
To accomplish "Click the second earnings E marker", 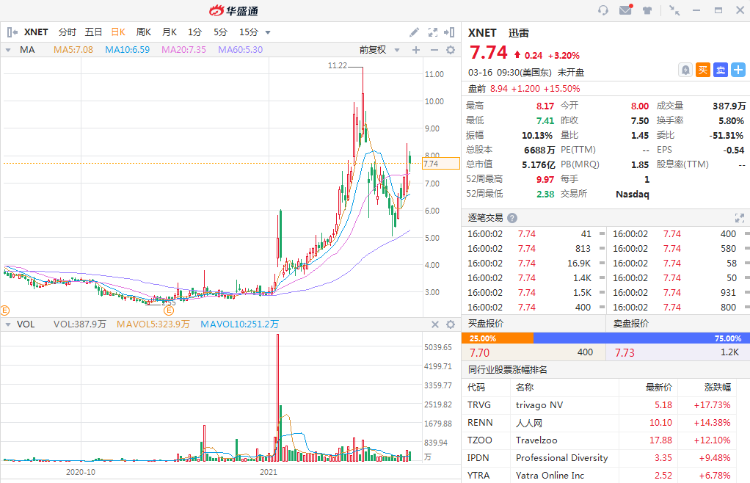I will (169, 310).
